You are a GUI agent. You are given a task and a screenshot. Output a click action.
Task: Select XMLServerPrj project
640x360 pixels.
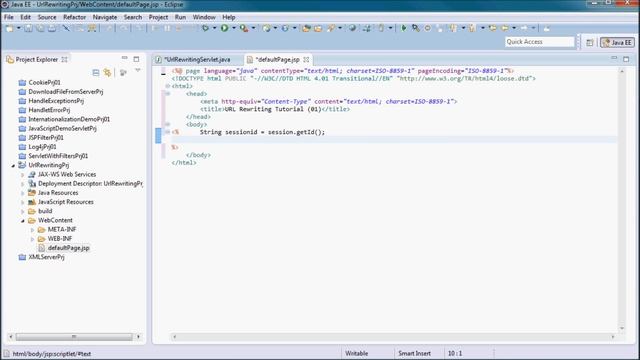46,257
